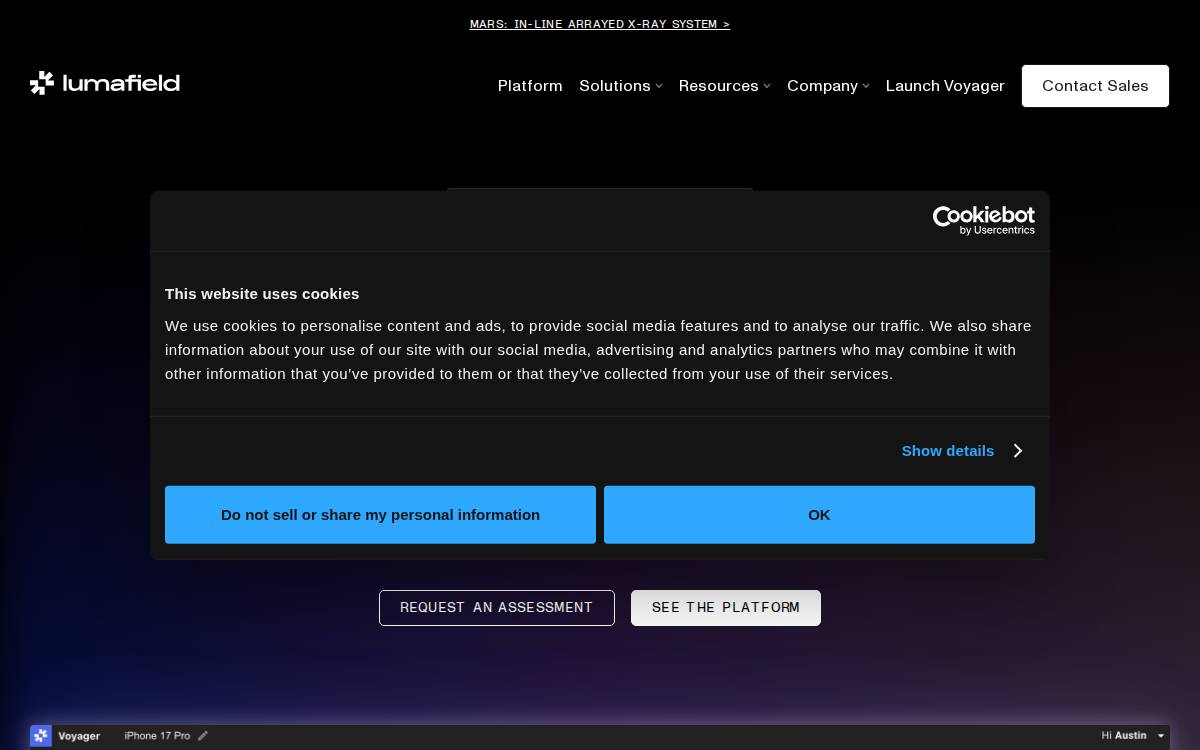1200x750 pixels.
Task: Expand the Company dropdown
Action: [x=828, y=86]
